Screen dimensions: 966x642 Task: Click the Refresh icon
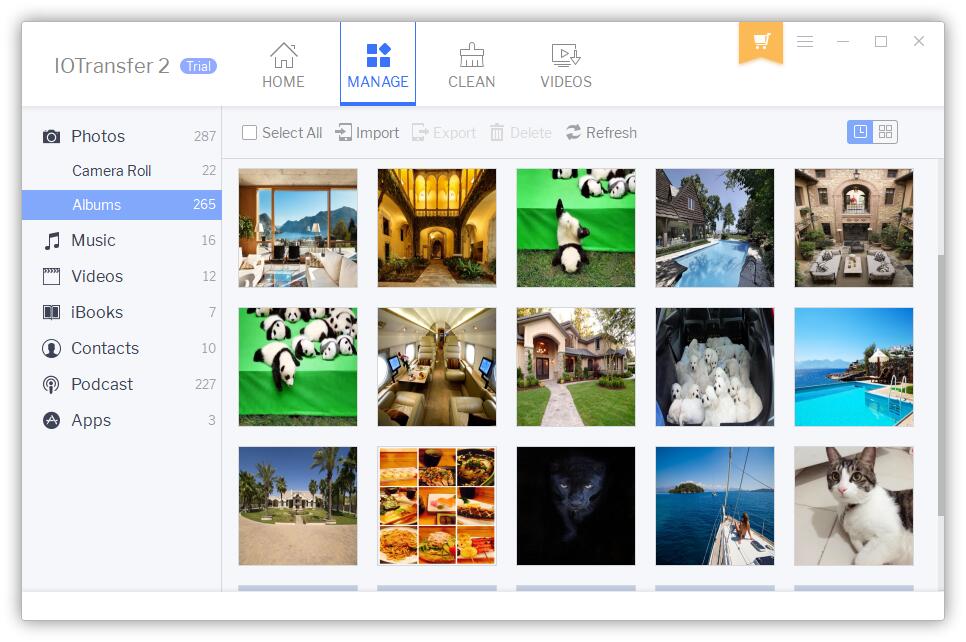[574, 133]
